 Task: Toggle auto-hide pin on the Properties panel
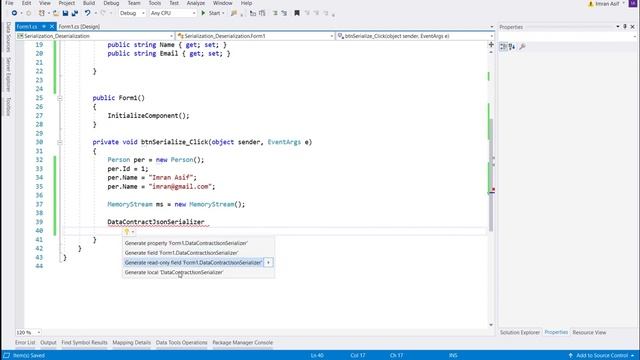pos(625,27)
